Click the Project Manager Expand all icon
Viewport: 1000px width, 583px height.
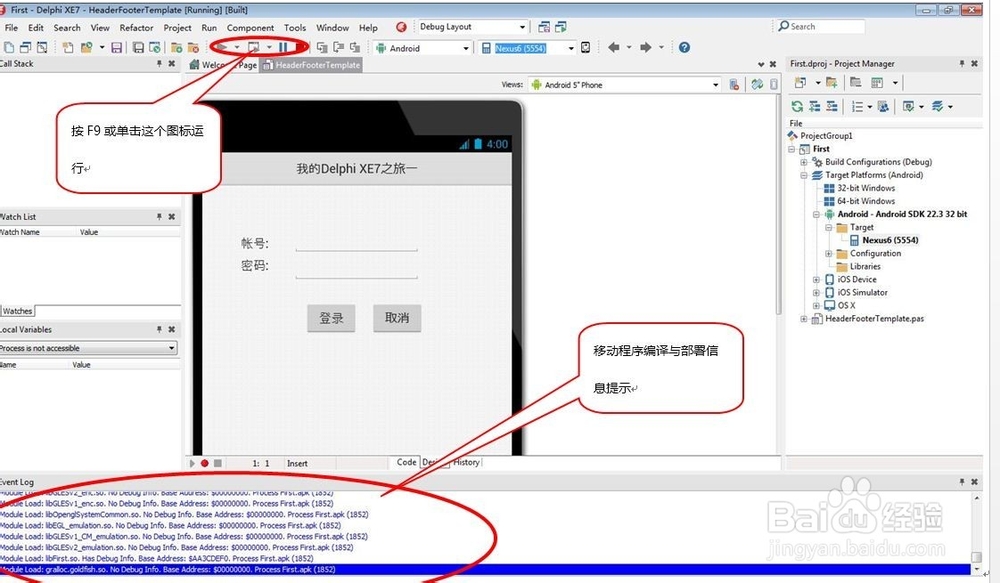[x=814, y=107]
